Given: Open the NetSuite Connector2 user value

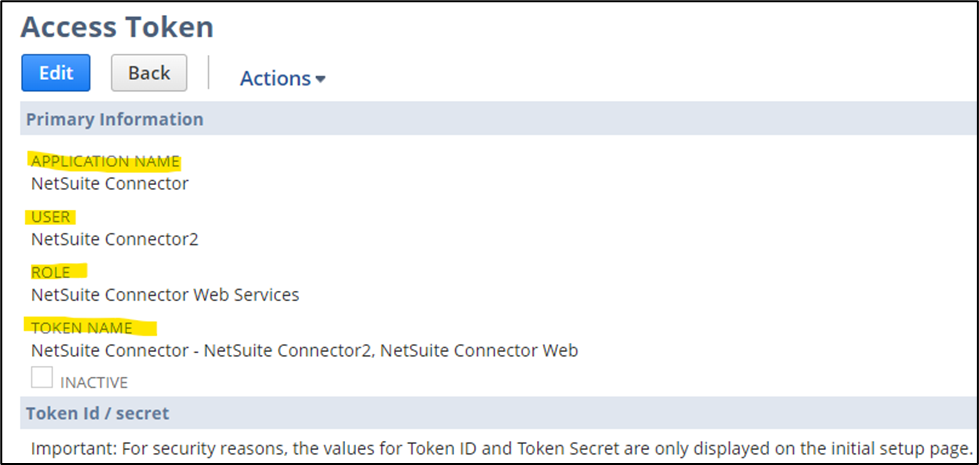Looking at the screenshot, I should click(115, 239).
